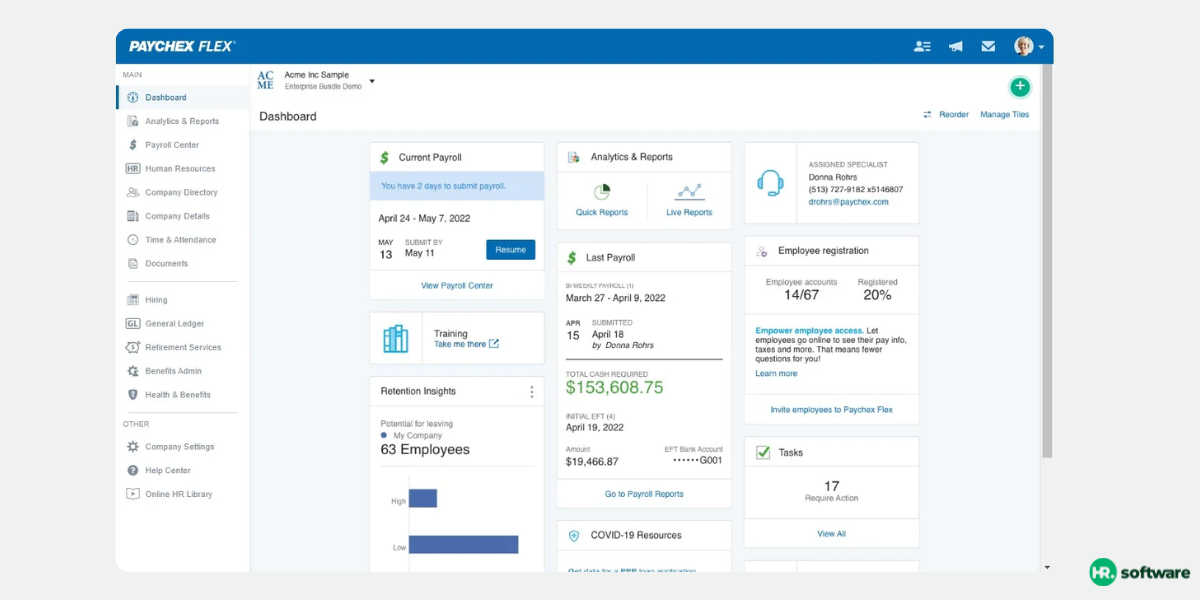Click Manage Tiles link
This screenshot has height=600, width=1200.
coord(1004,115)
